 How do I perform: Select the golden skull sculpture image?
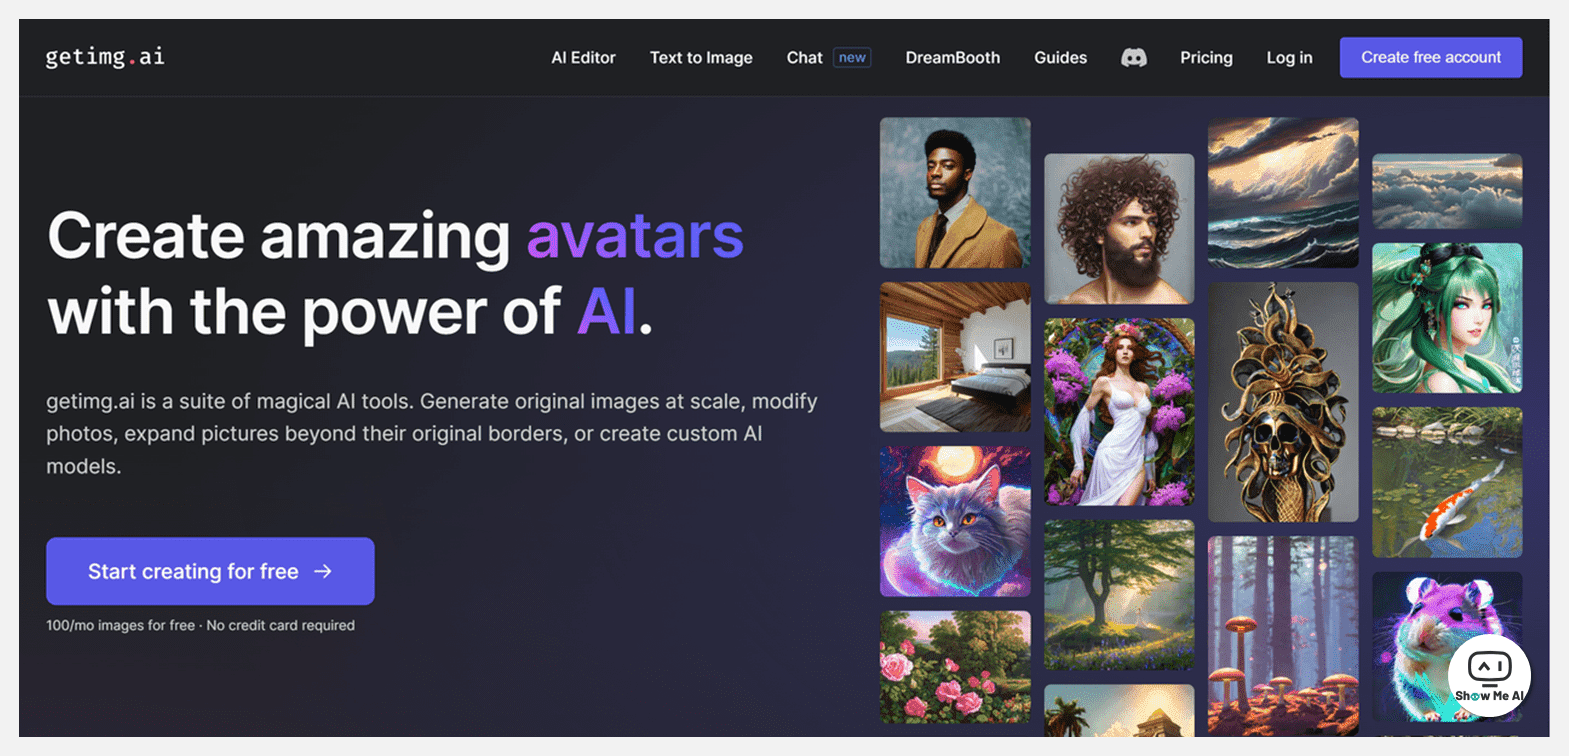coord(1283,402)
